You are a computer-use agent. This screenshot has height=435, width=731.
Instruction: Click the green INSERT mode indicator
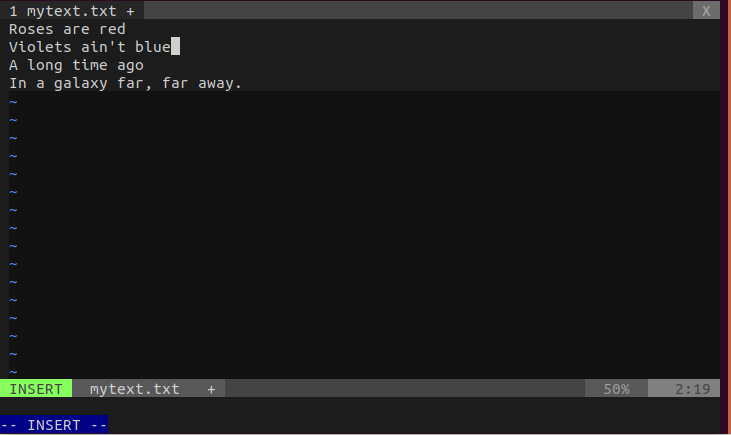click(x=36, y=389)
